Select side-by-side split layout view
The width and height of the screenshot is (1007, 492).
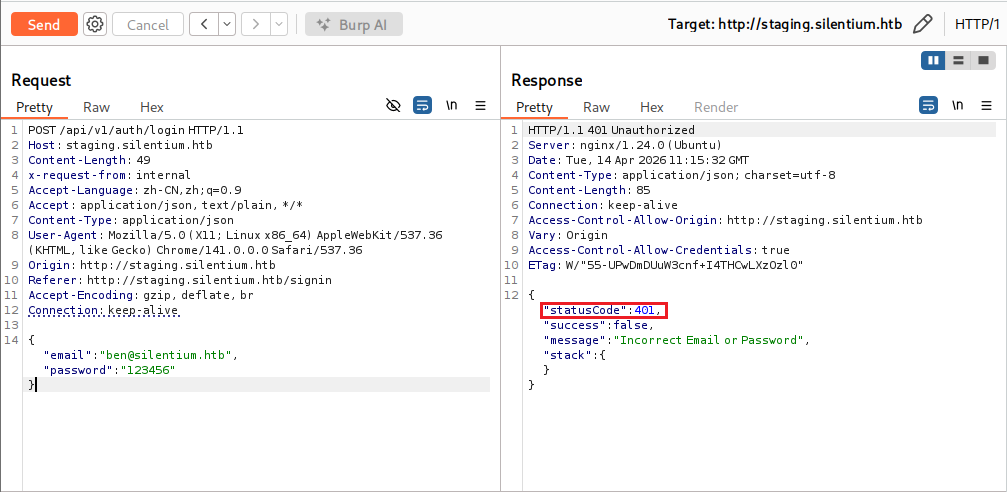[934, 61]
